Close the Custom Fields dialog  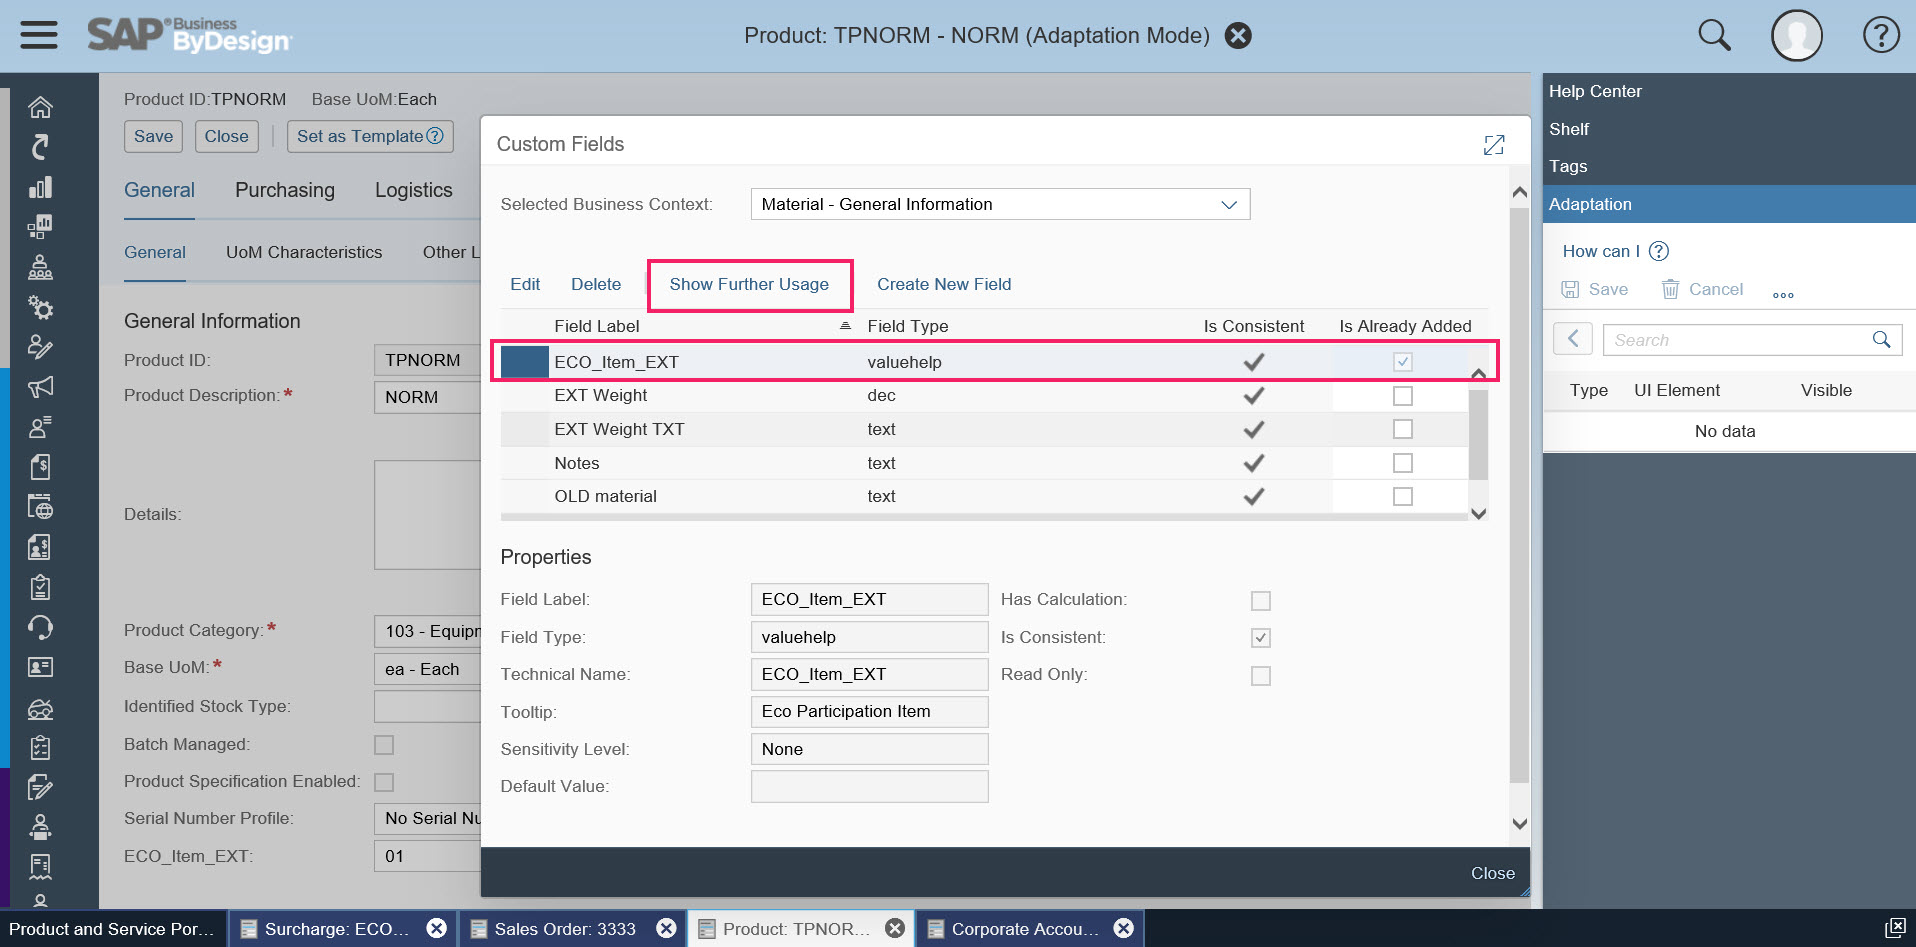(x=1492, y=873)
